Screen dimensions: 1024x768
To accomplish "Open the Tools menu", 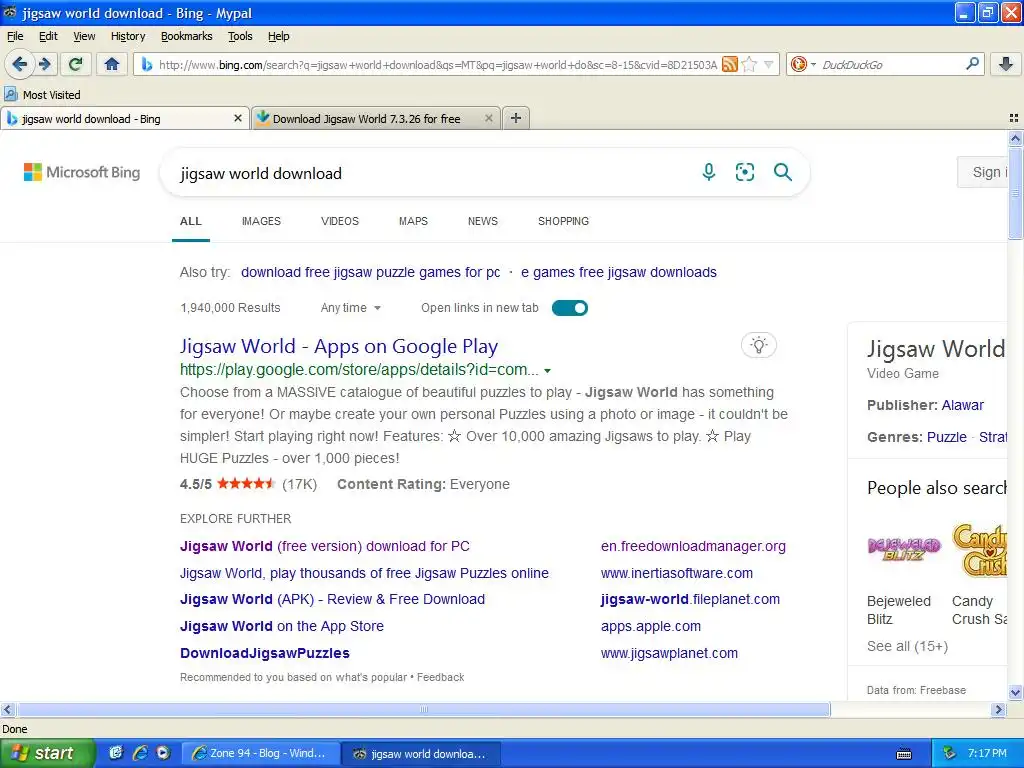I will (240, 36).
